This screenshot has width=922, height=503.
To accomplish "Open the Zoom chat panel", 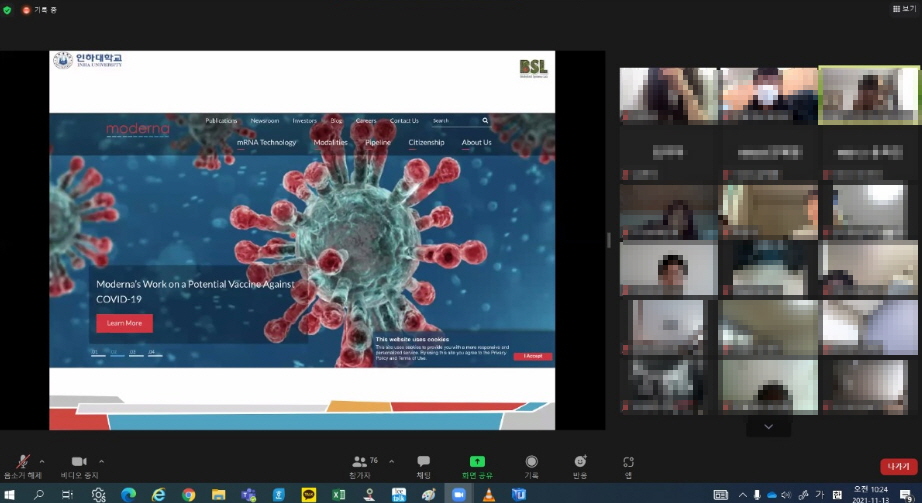I will click(423, 467).
